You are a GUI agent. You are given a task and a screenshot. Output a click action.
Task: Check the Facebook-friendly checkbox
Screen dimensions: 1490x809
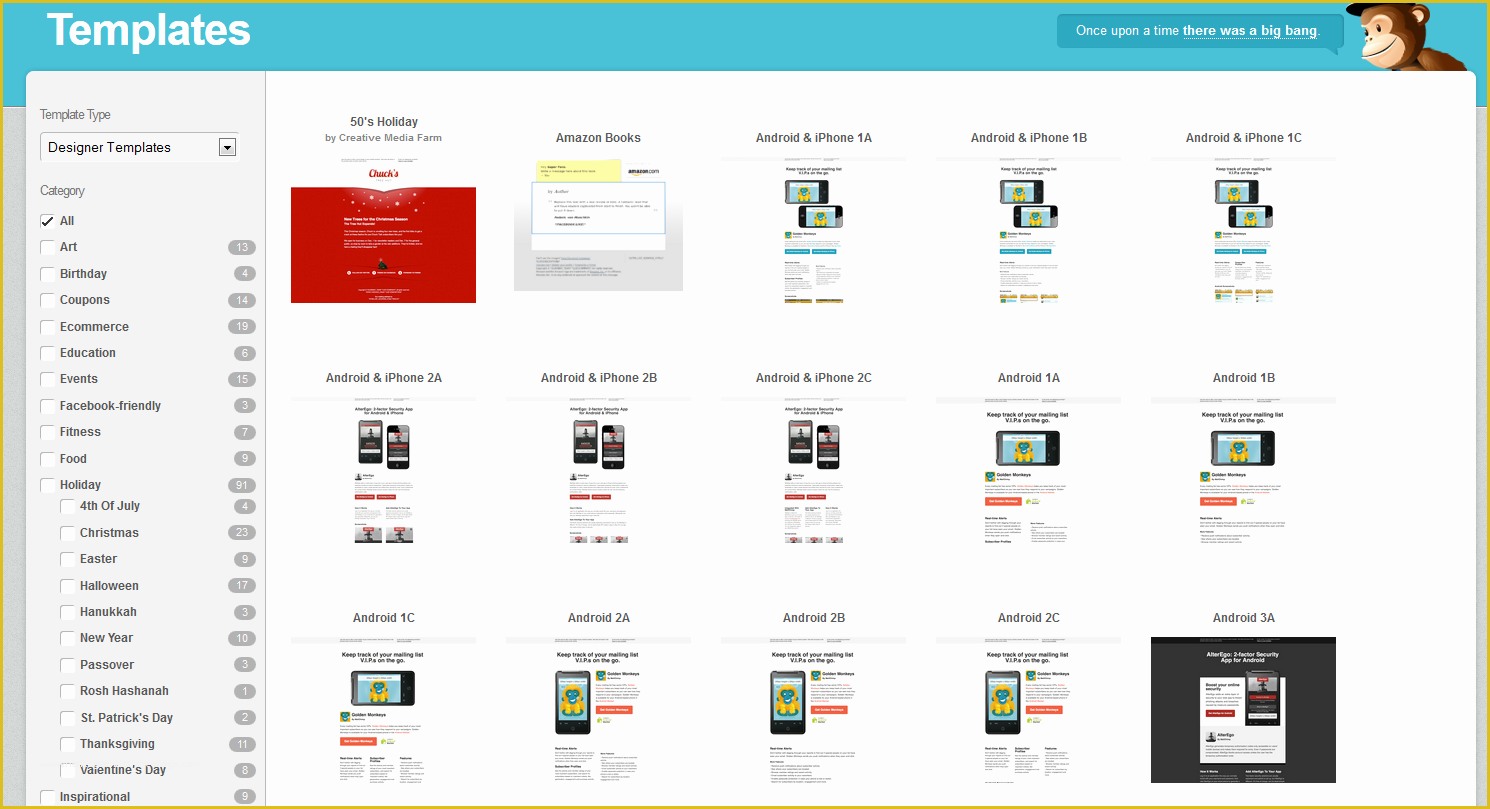pos(47,406)
